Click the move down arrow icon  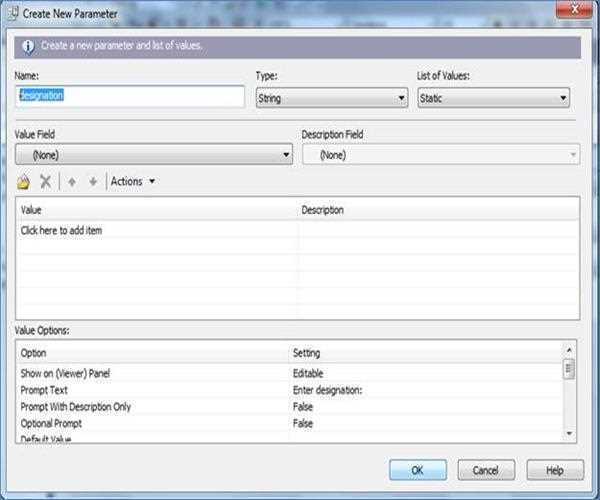pyautogui.click(x=93, y=181)
